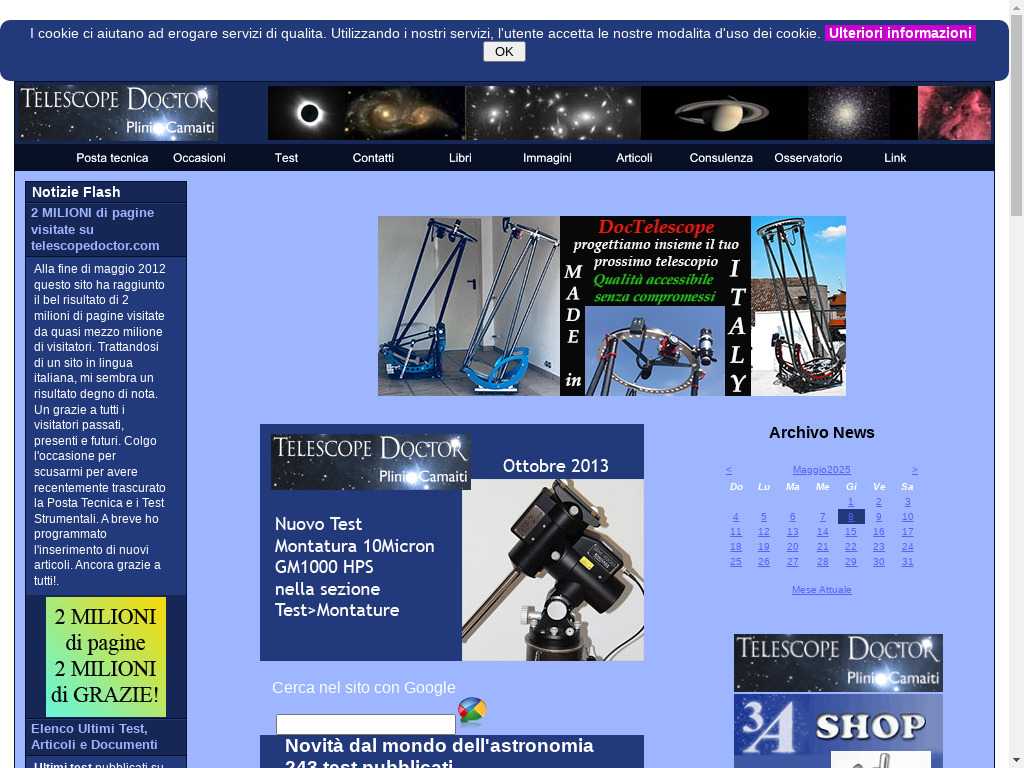The width and height of the screenshot is (1024, 768).
Task: Open the Articoli menu item
Action: [x=634, y=158]
